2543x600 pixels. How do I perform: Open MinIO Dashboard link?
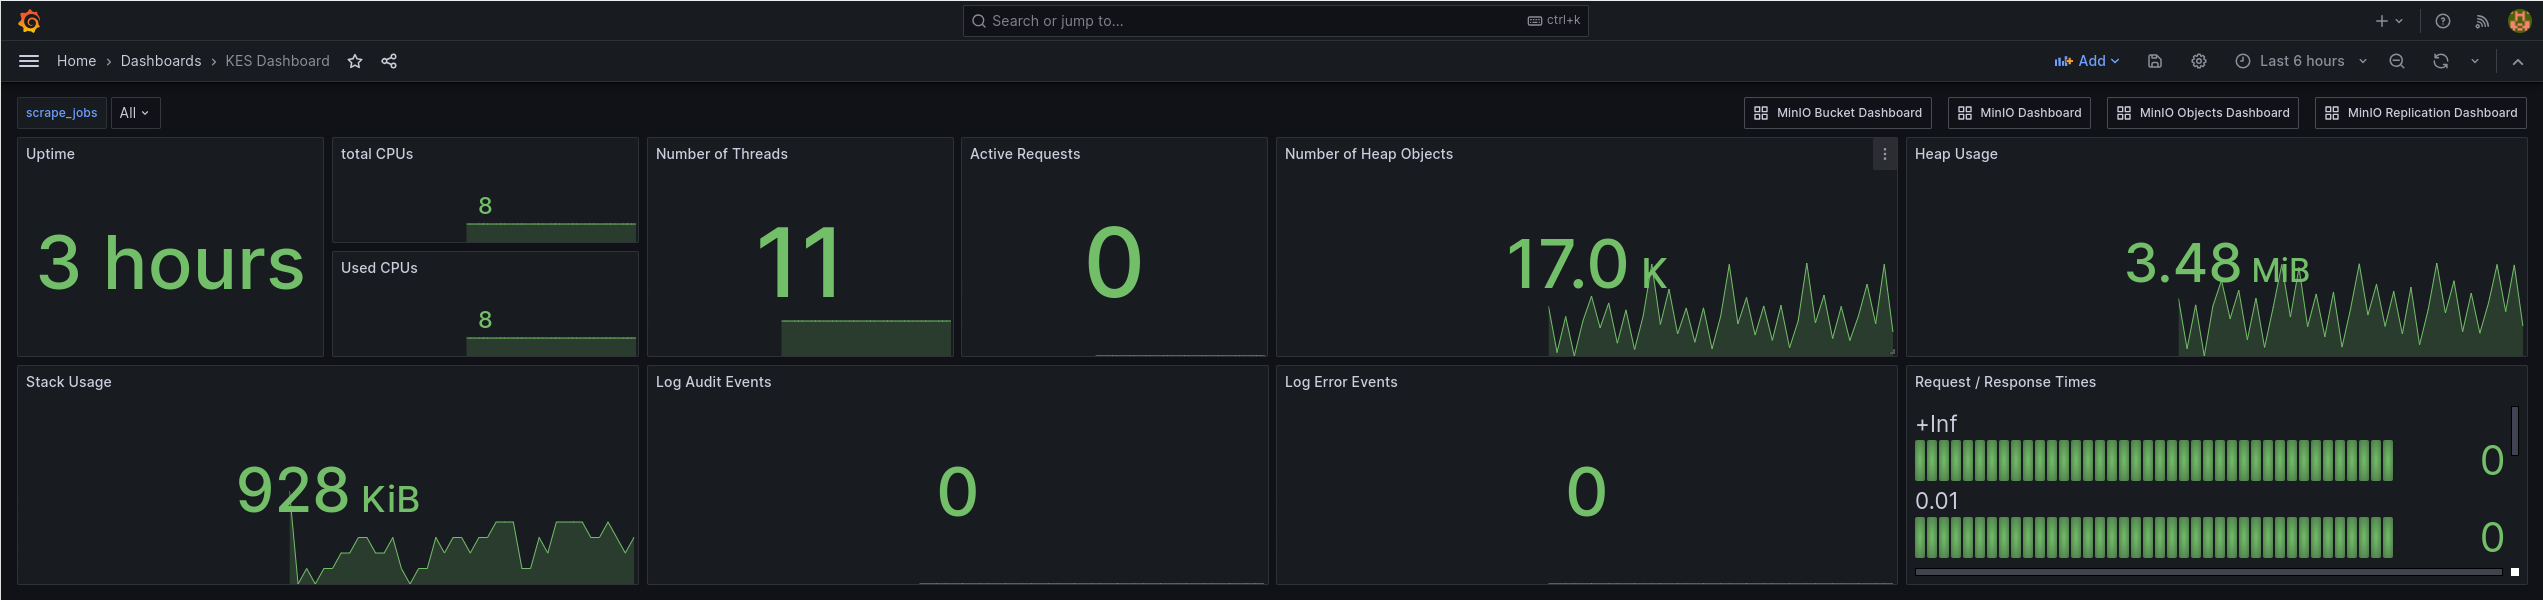pyautogui.click(x=2019, y=113)
